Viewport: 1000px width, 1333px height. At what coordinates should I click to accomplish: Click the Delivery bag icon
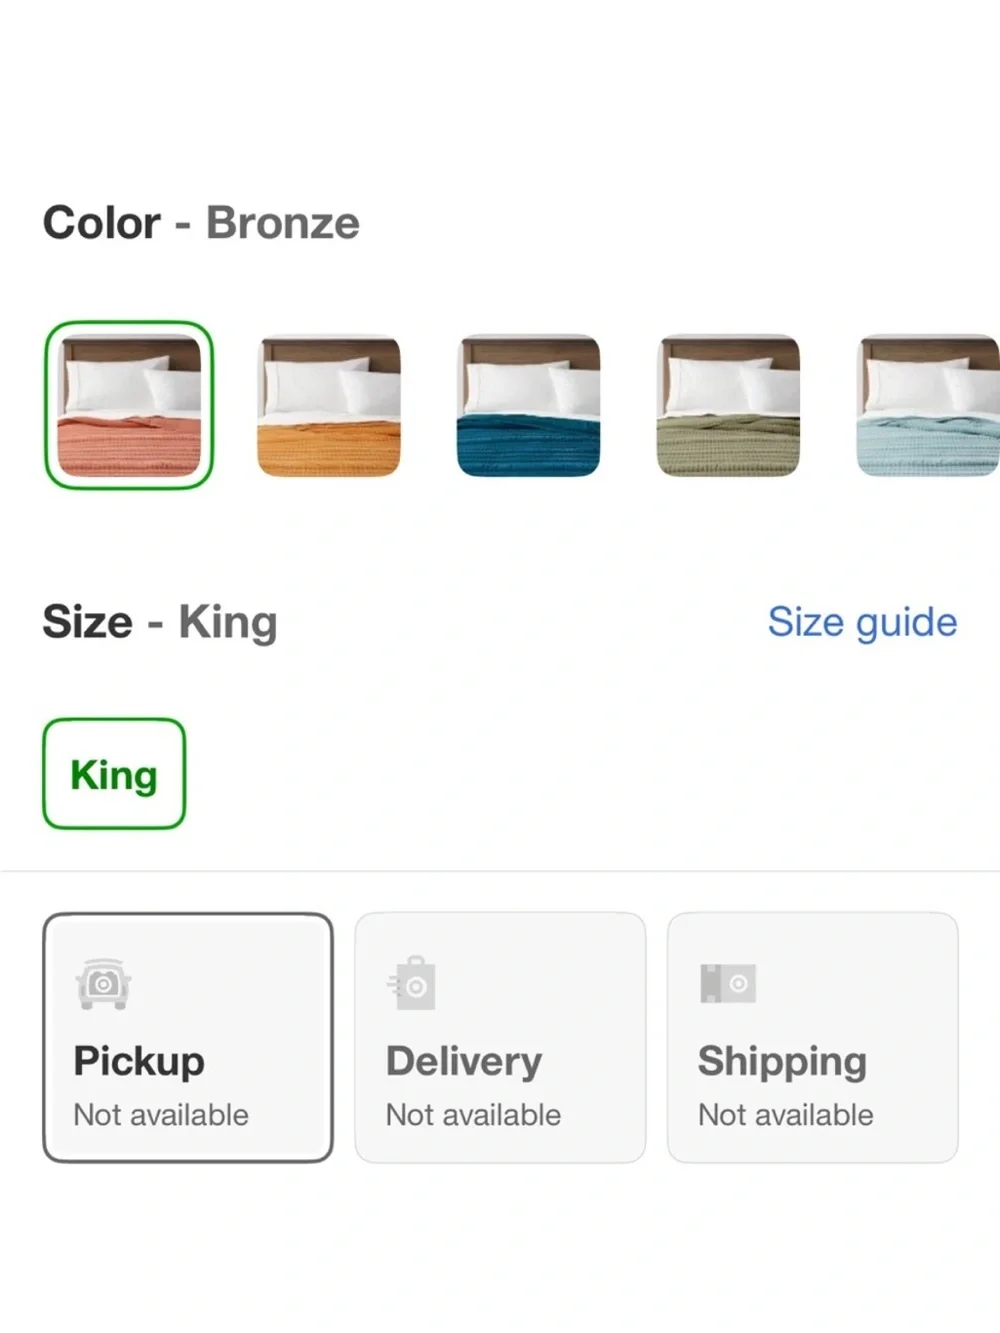pos(412,984)
